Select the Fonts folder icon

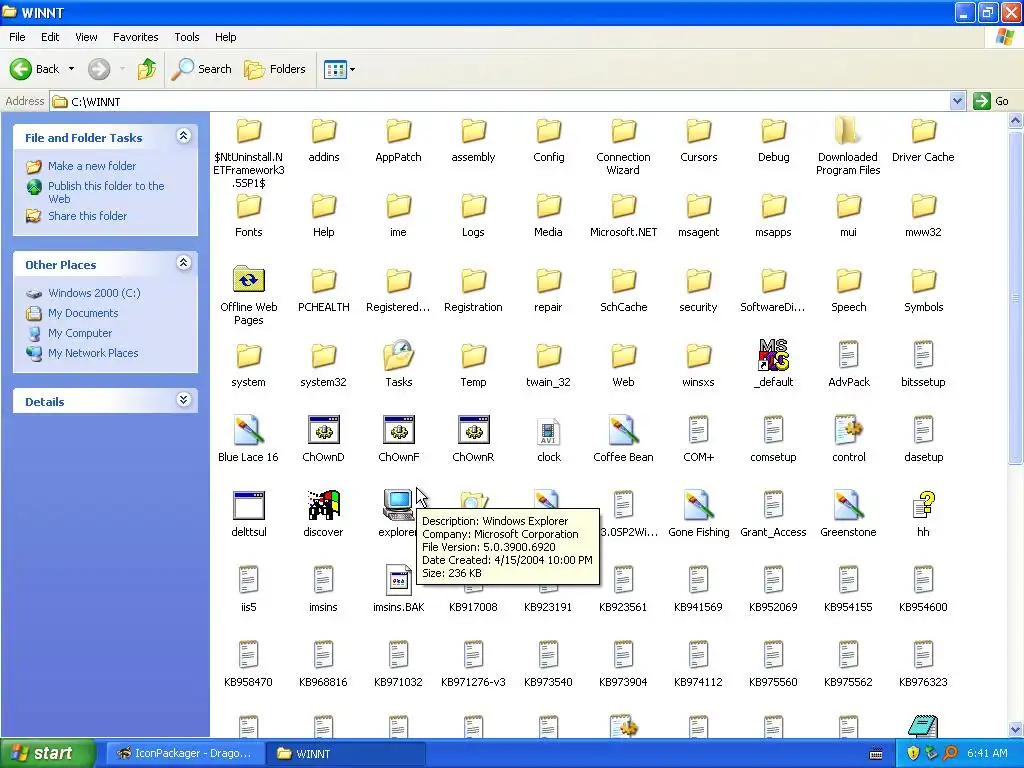pyautogui.click(x=248, y=206)
